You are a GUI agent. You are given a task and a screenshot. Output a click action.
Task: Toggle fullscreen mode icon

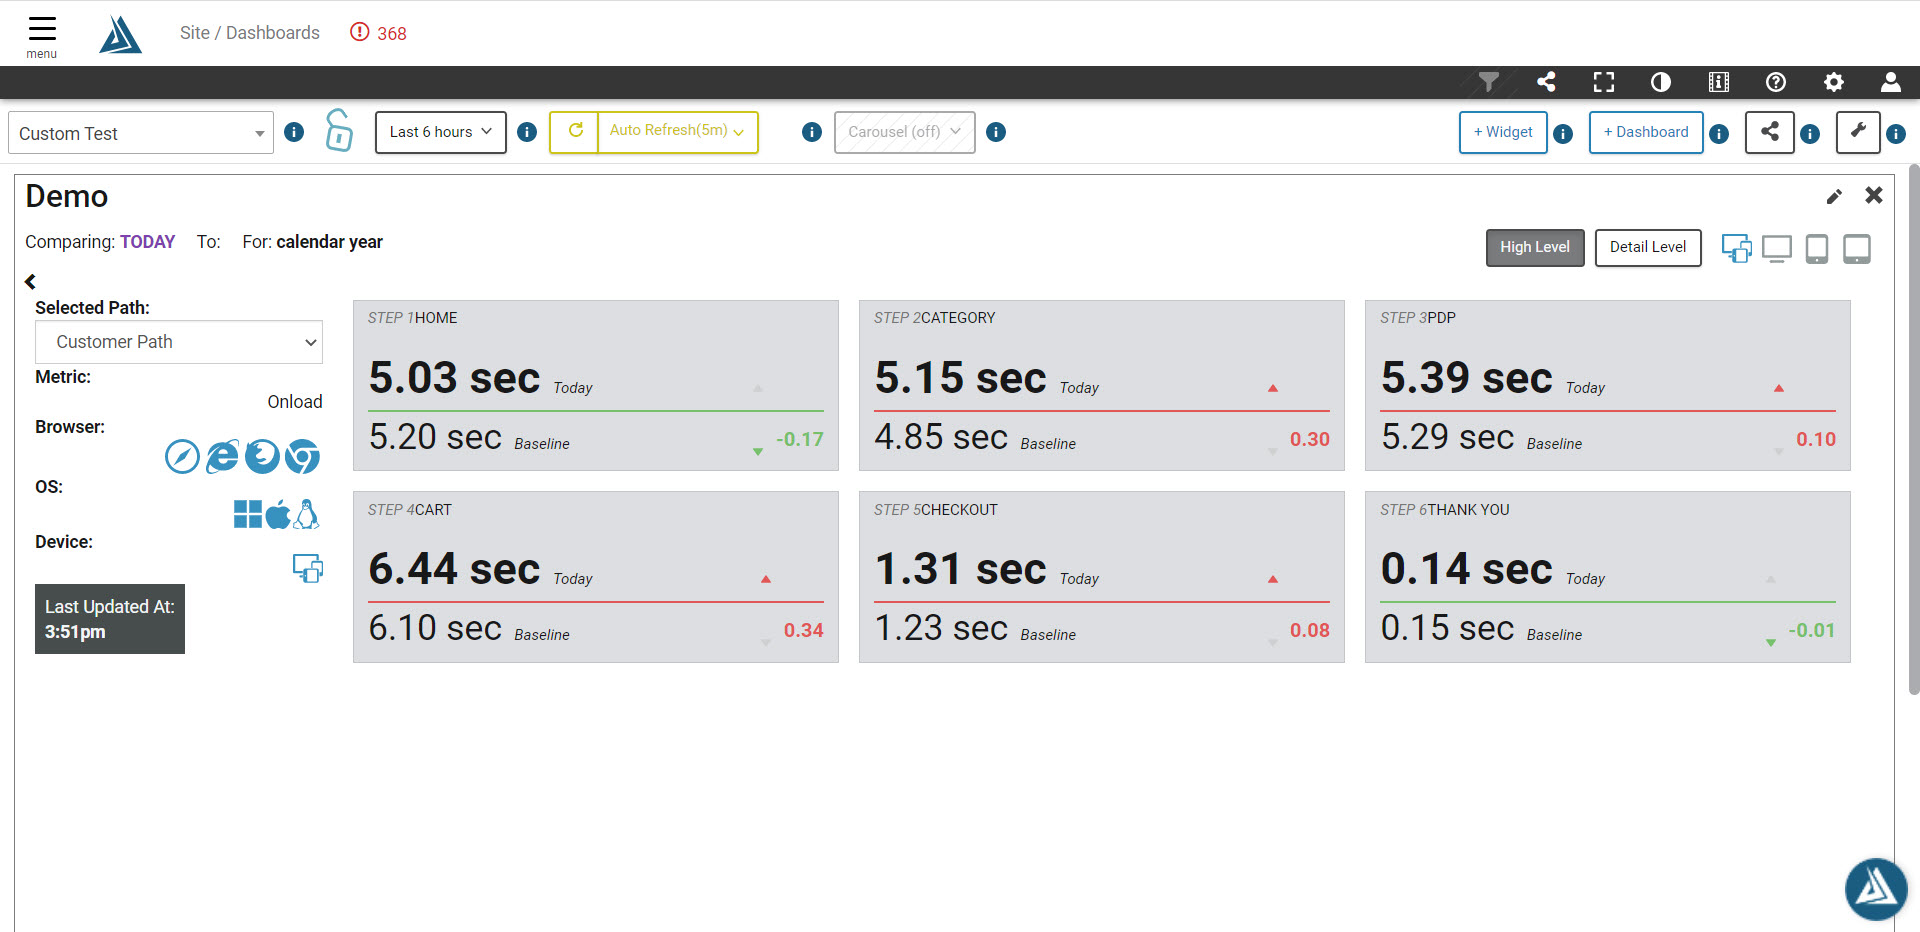[x=1604, y=82]
